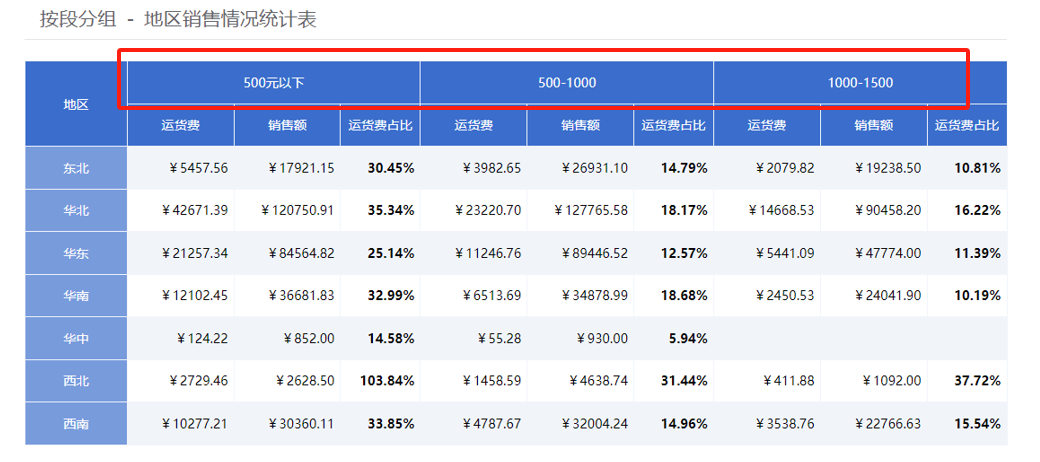Select 运货费占比 header under 500-1000
1040x462 pixels.
click(674, 125)
